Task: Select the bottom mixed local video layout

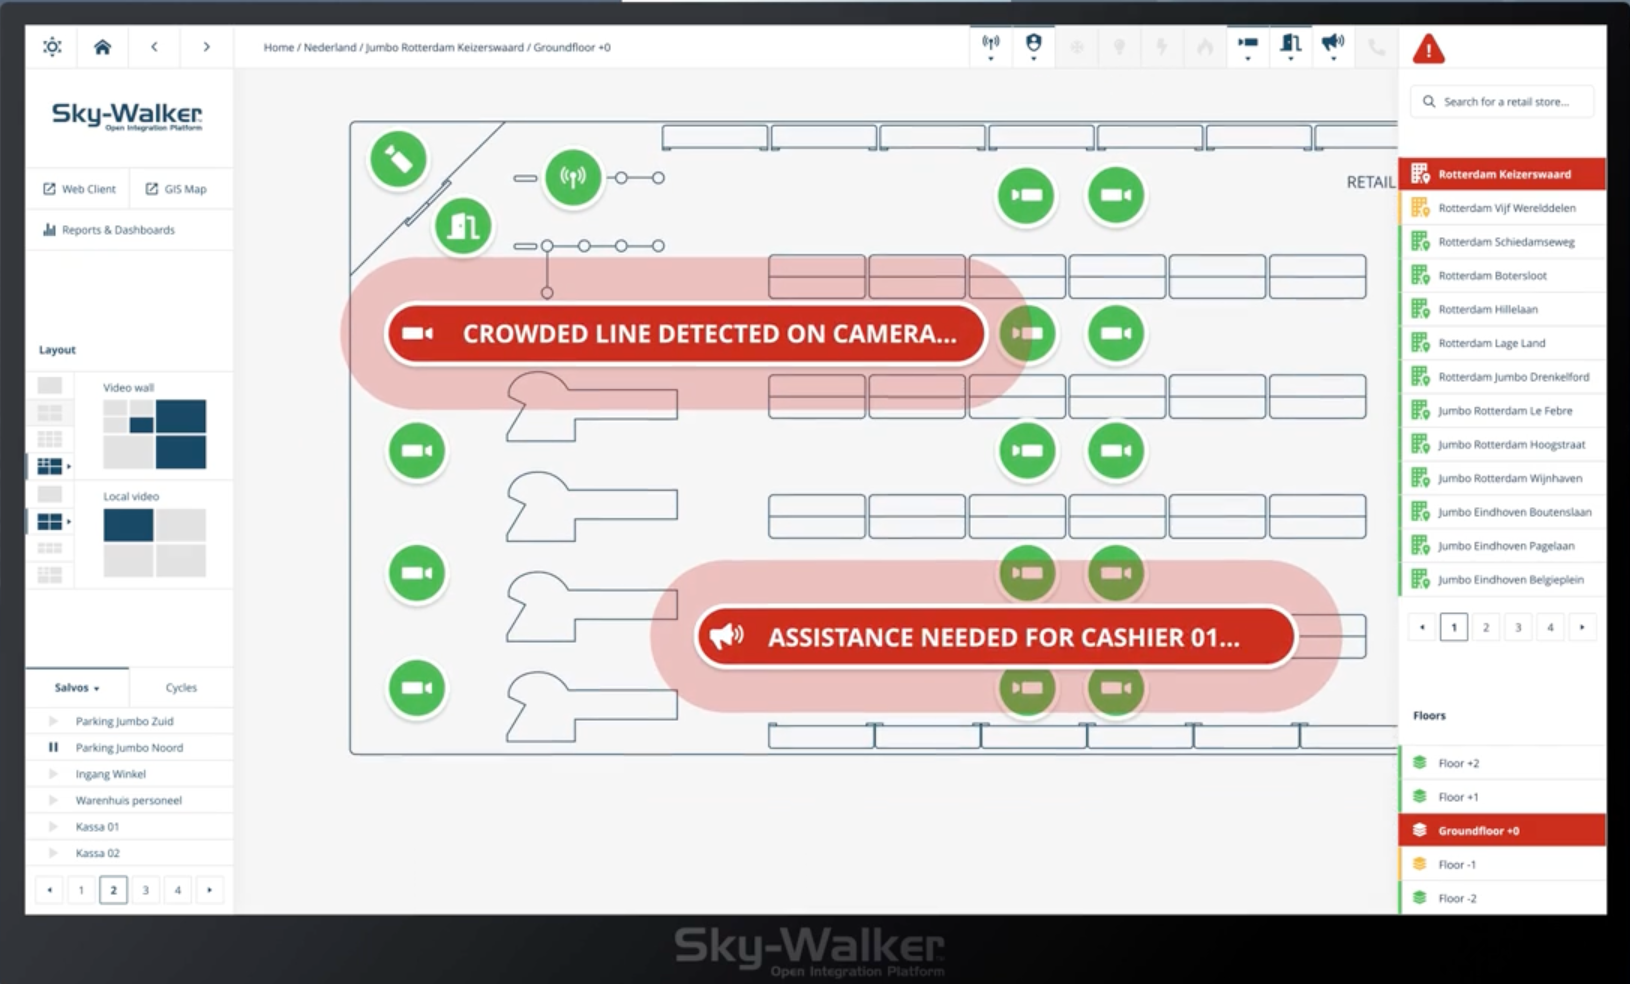Action: [x=50, y=575]
